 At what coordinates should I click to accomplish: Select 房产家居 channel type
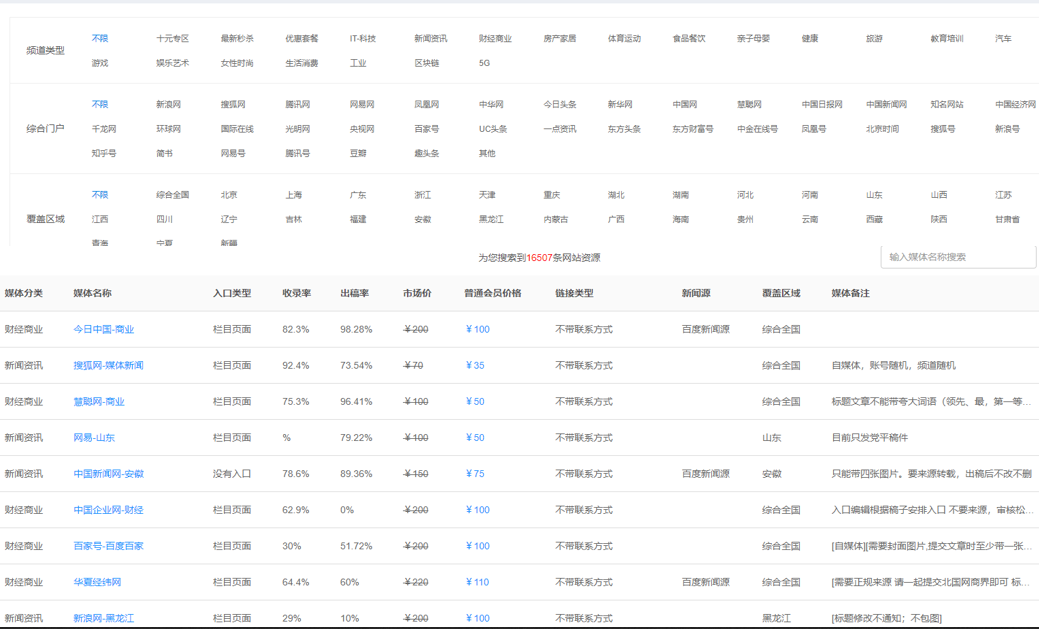pyautogui.click(x=559, y=38)
